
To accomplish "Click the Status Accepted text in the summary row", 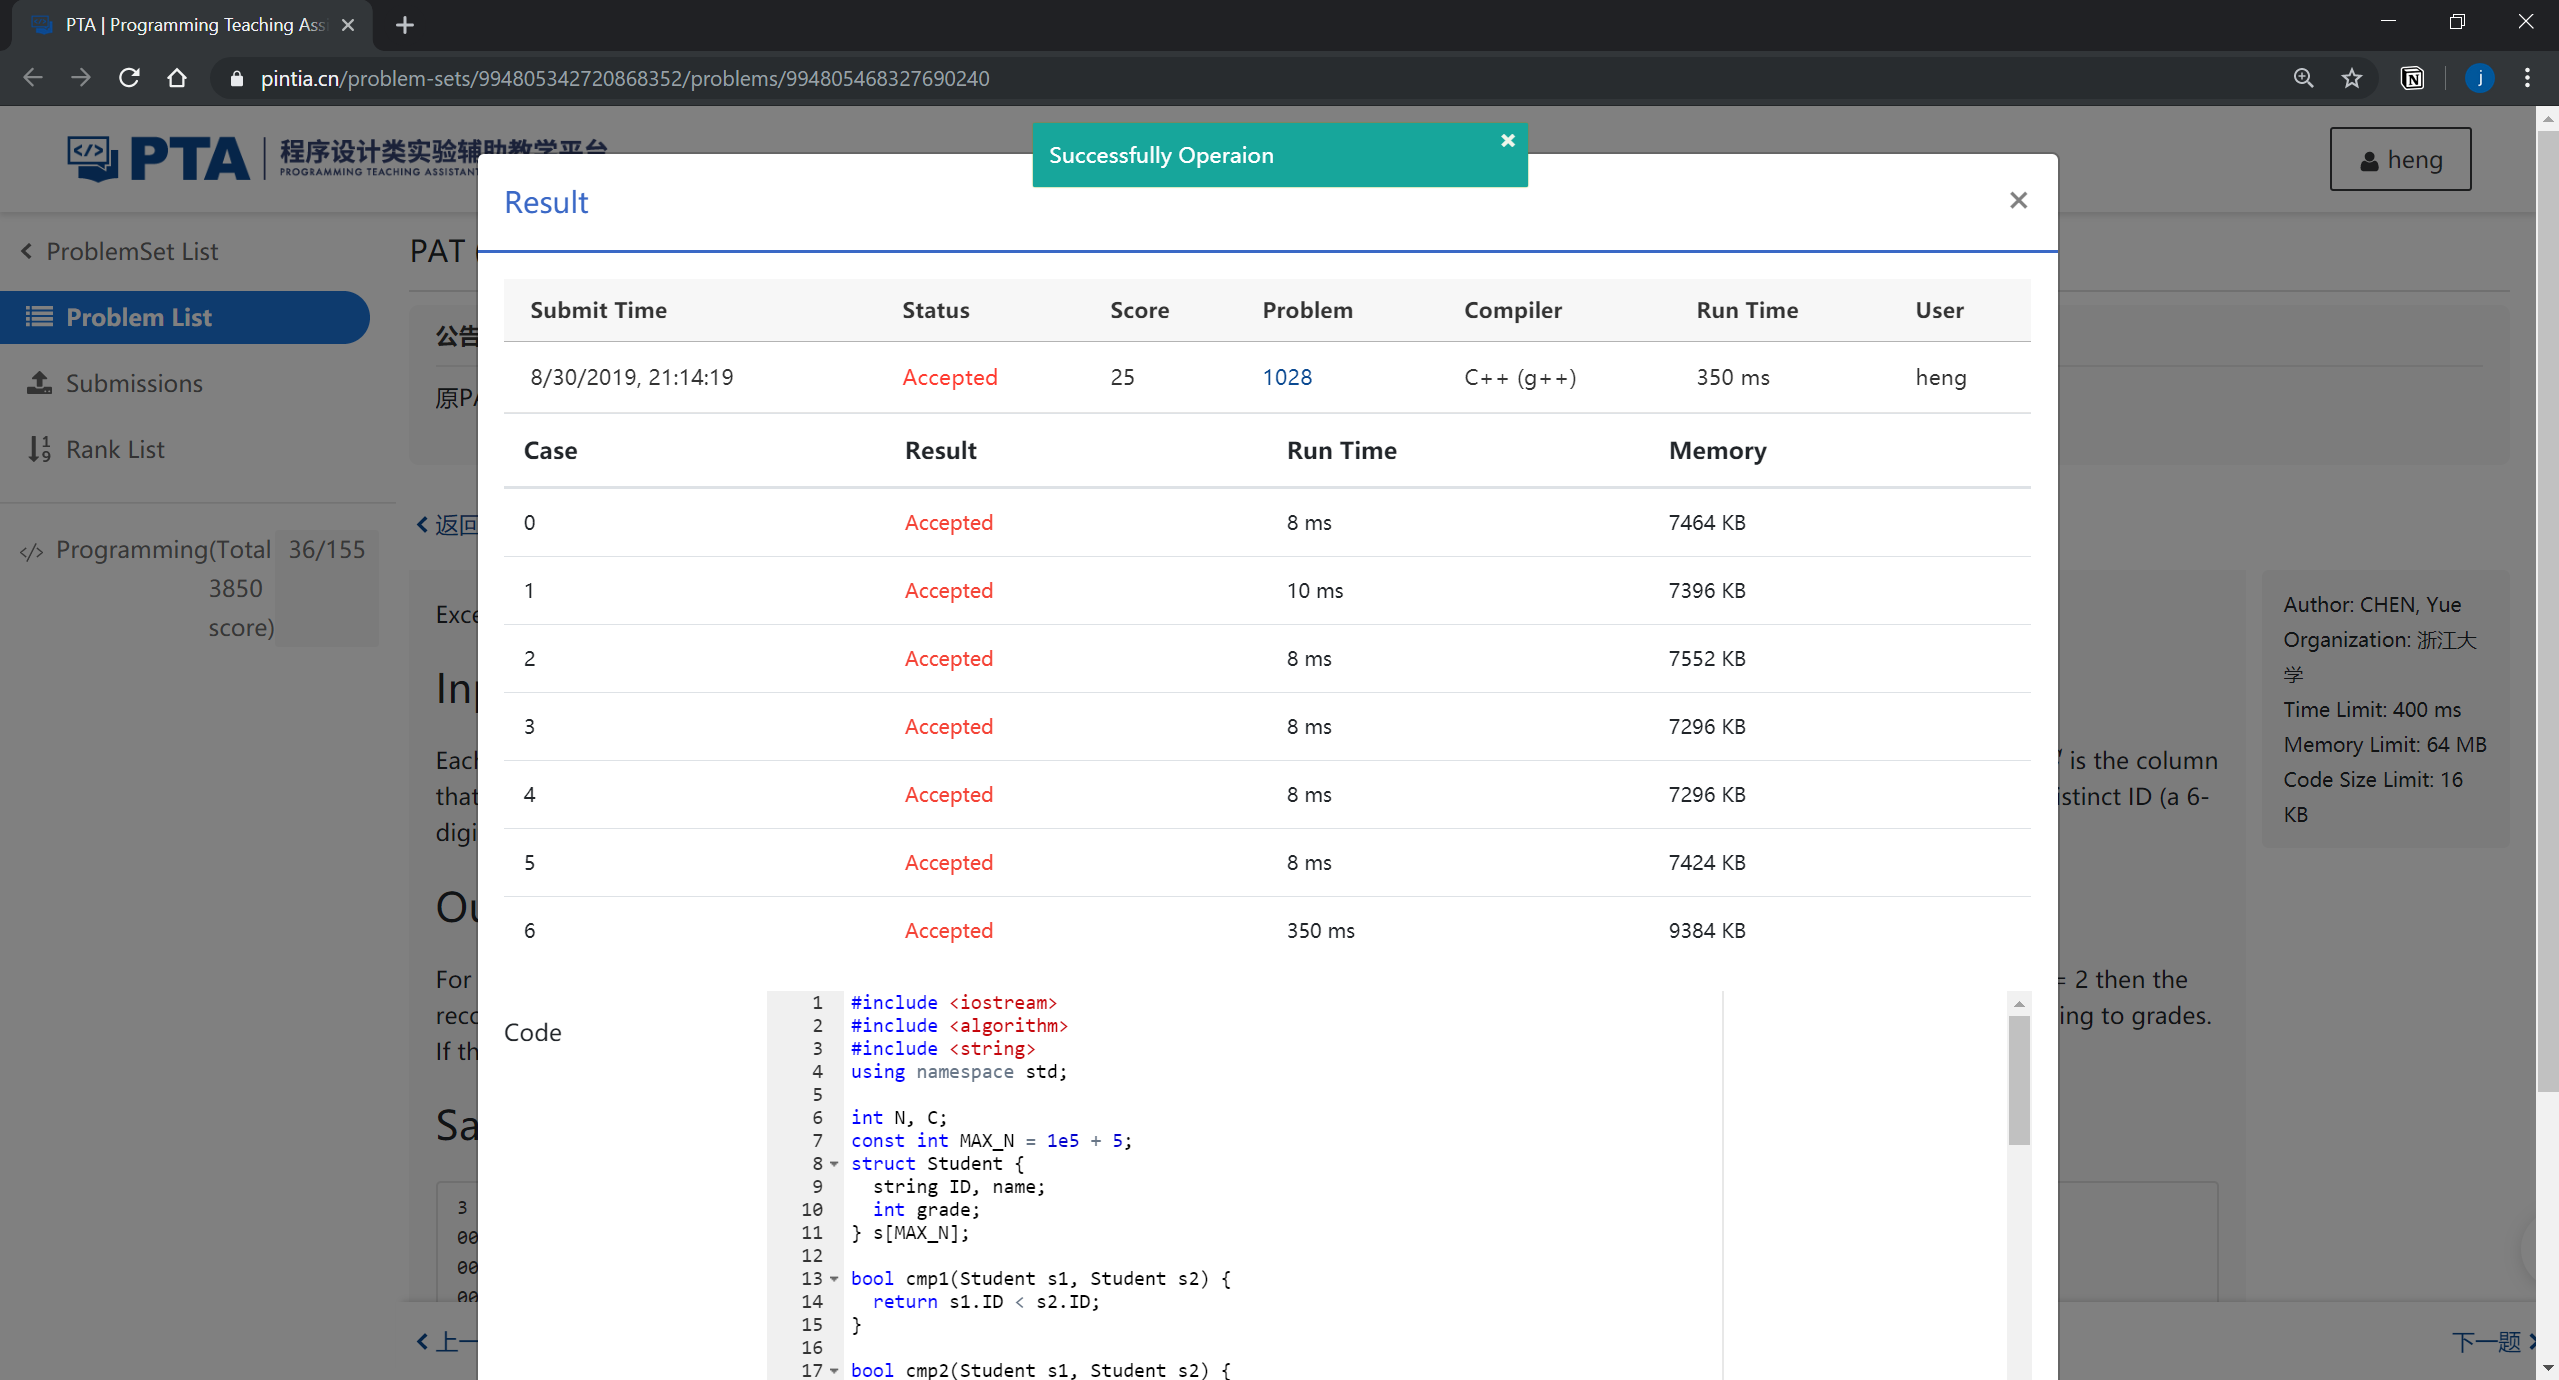I will [950, 377].
